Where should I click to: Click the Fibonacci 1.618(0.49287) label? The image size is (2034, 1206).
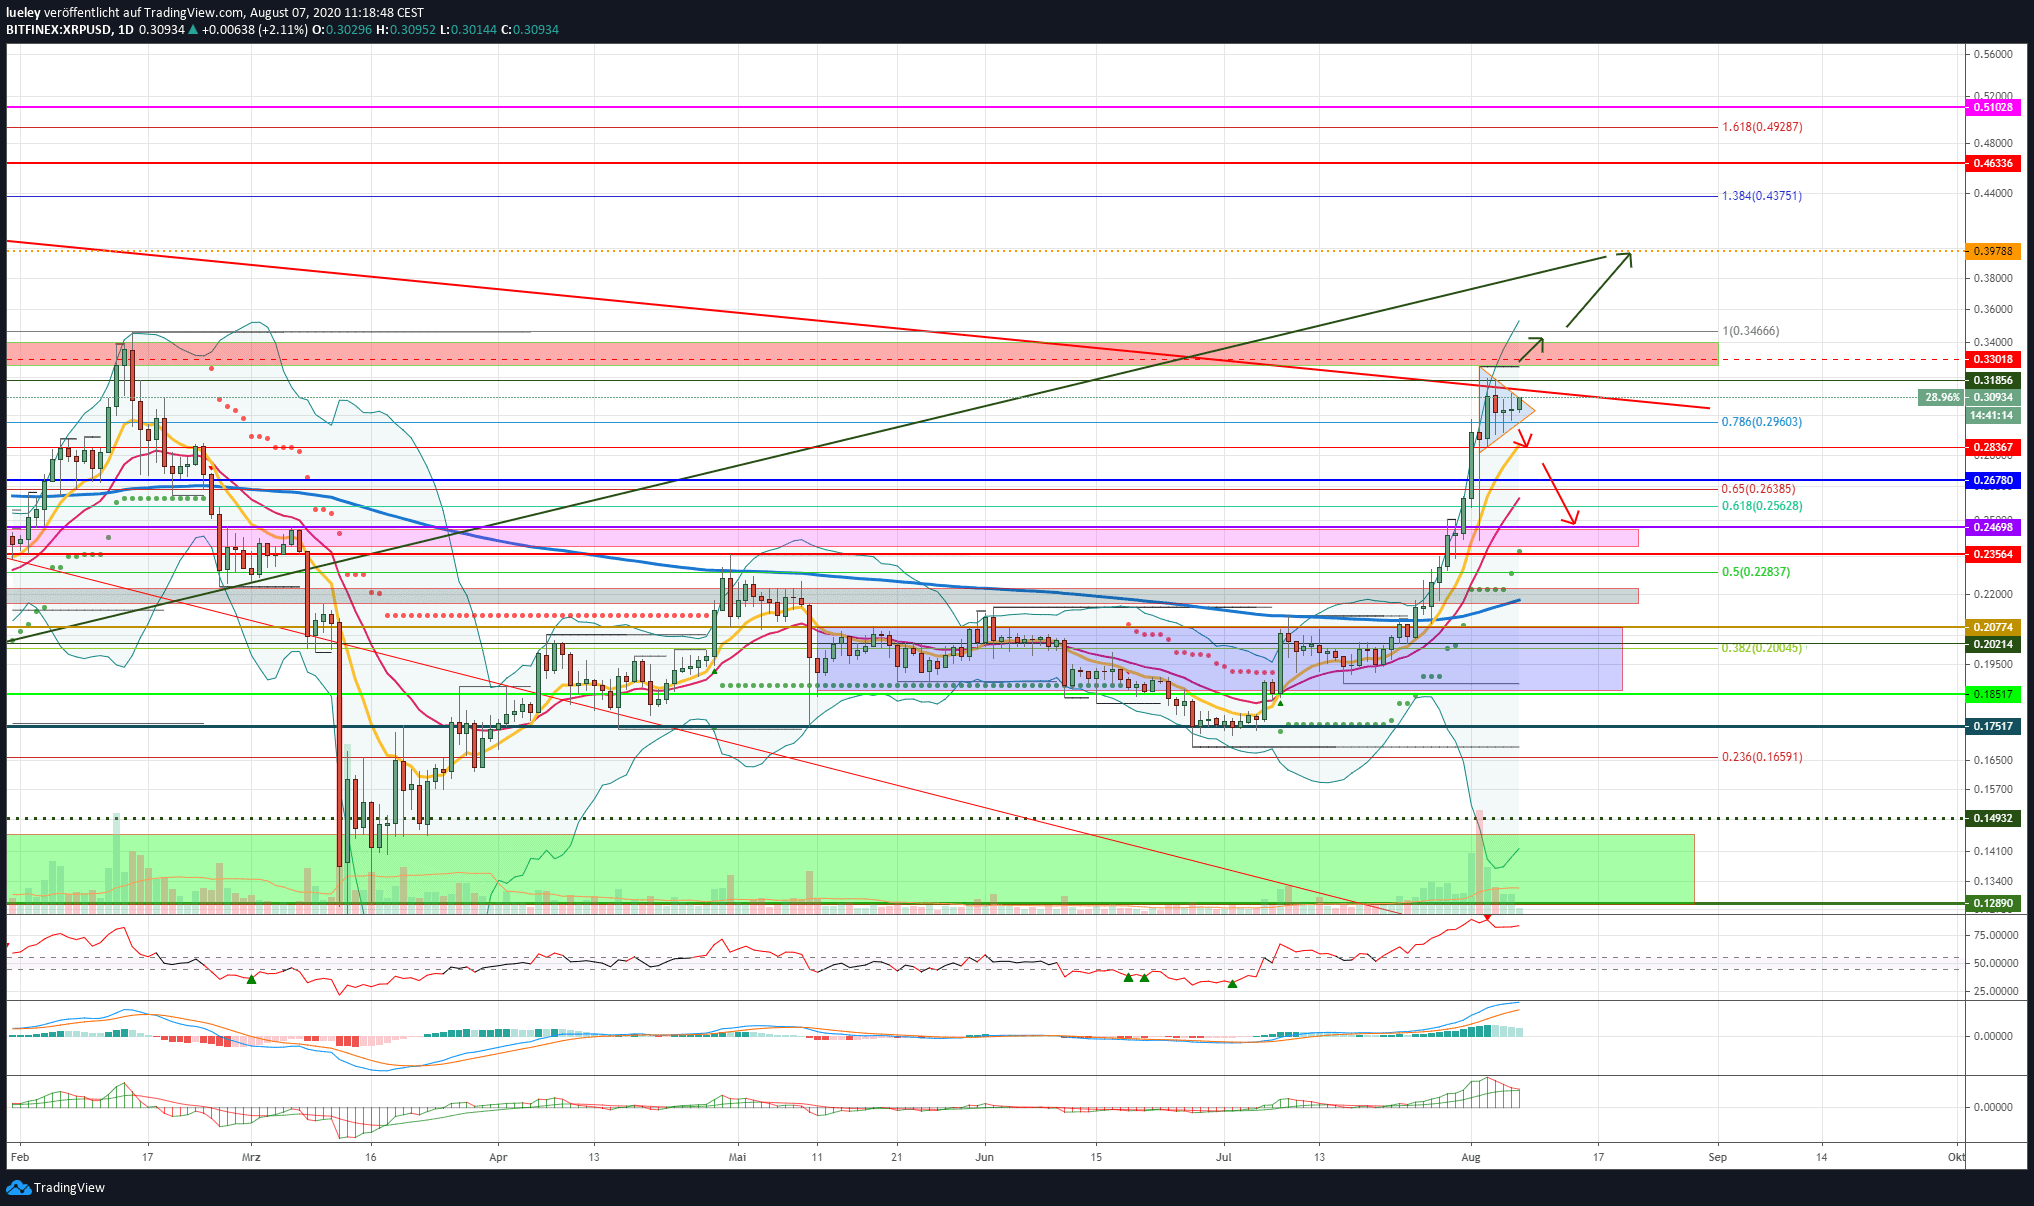tap(1762, 127)
